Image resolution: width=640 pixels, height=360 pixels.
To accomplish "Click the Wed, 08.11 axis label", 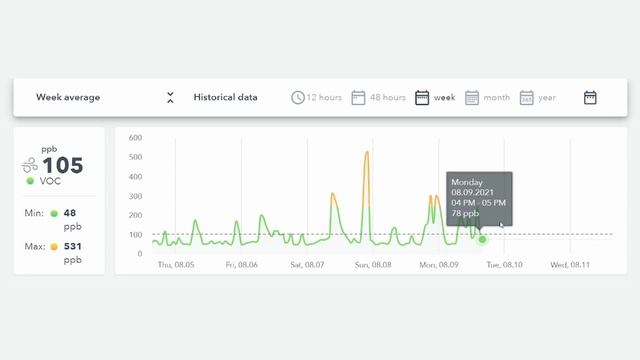I will (x=570, y=265).
